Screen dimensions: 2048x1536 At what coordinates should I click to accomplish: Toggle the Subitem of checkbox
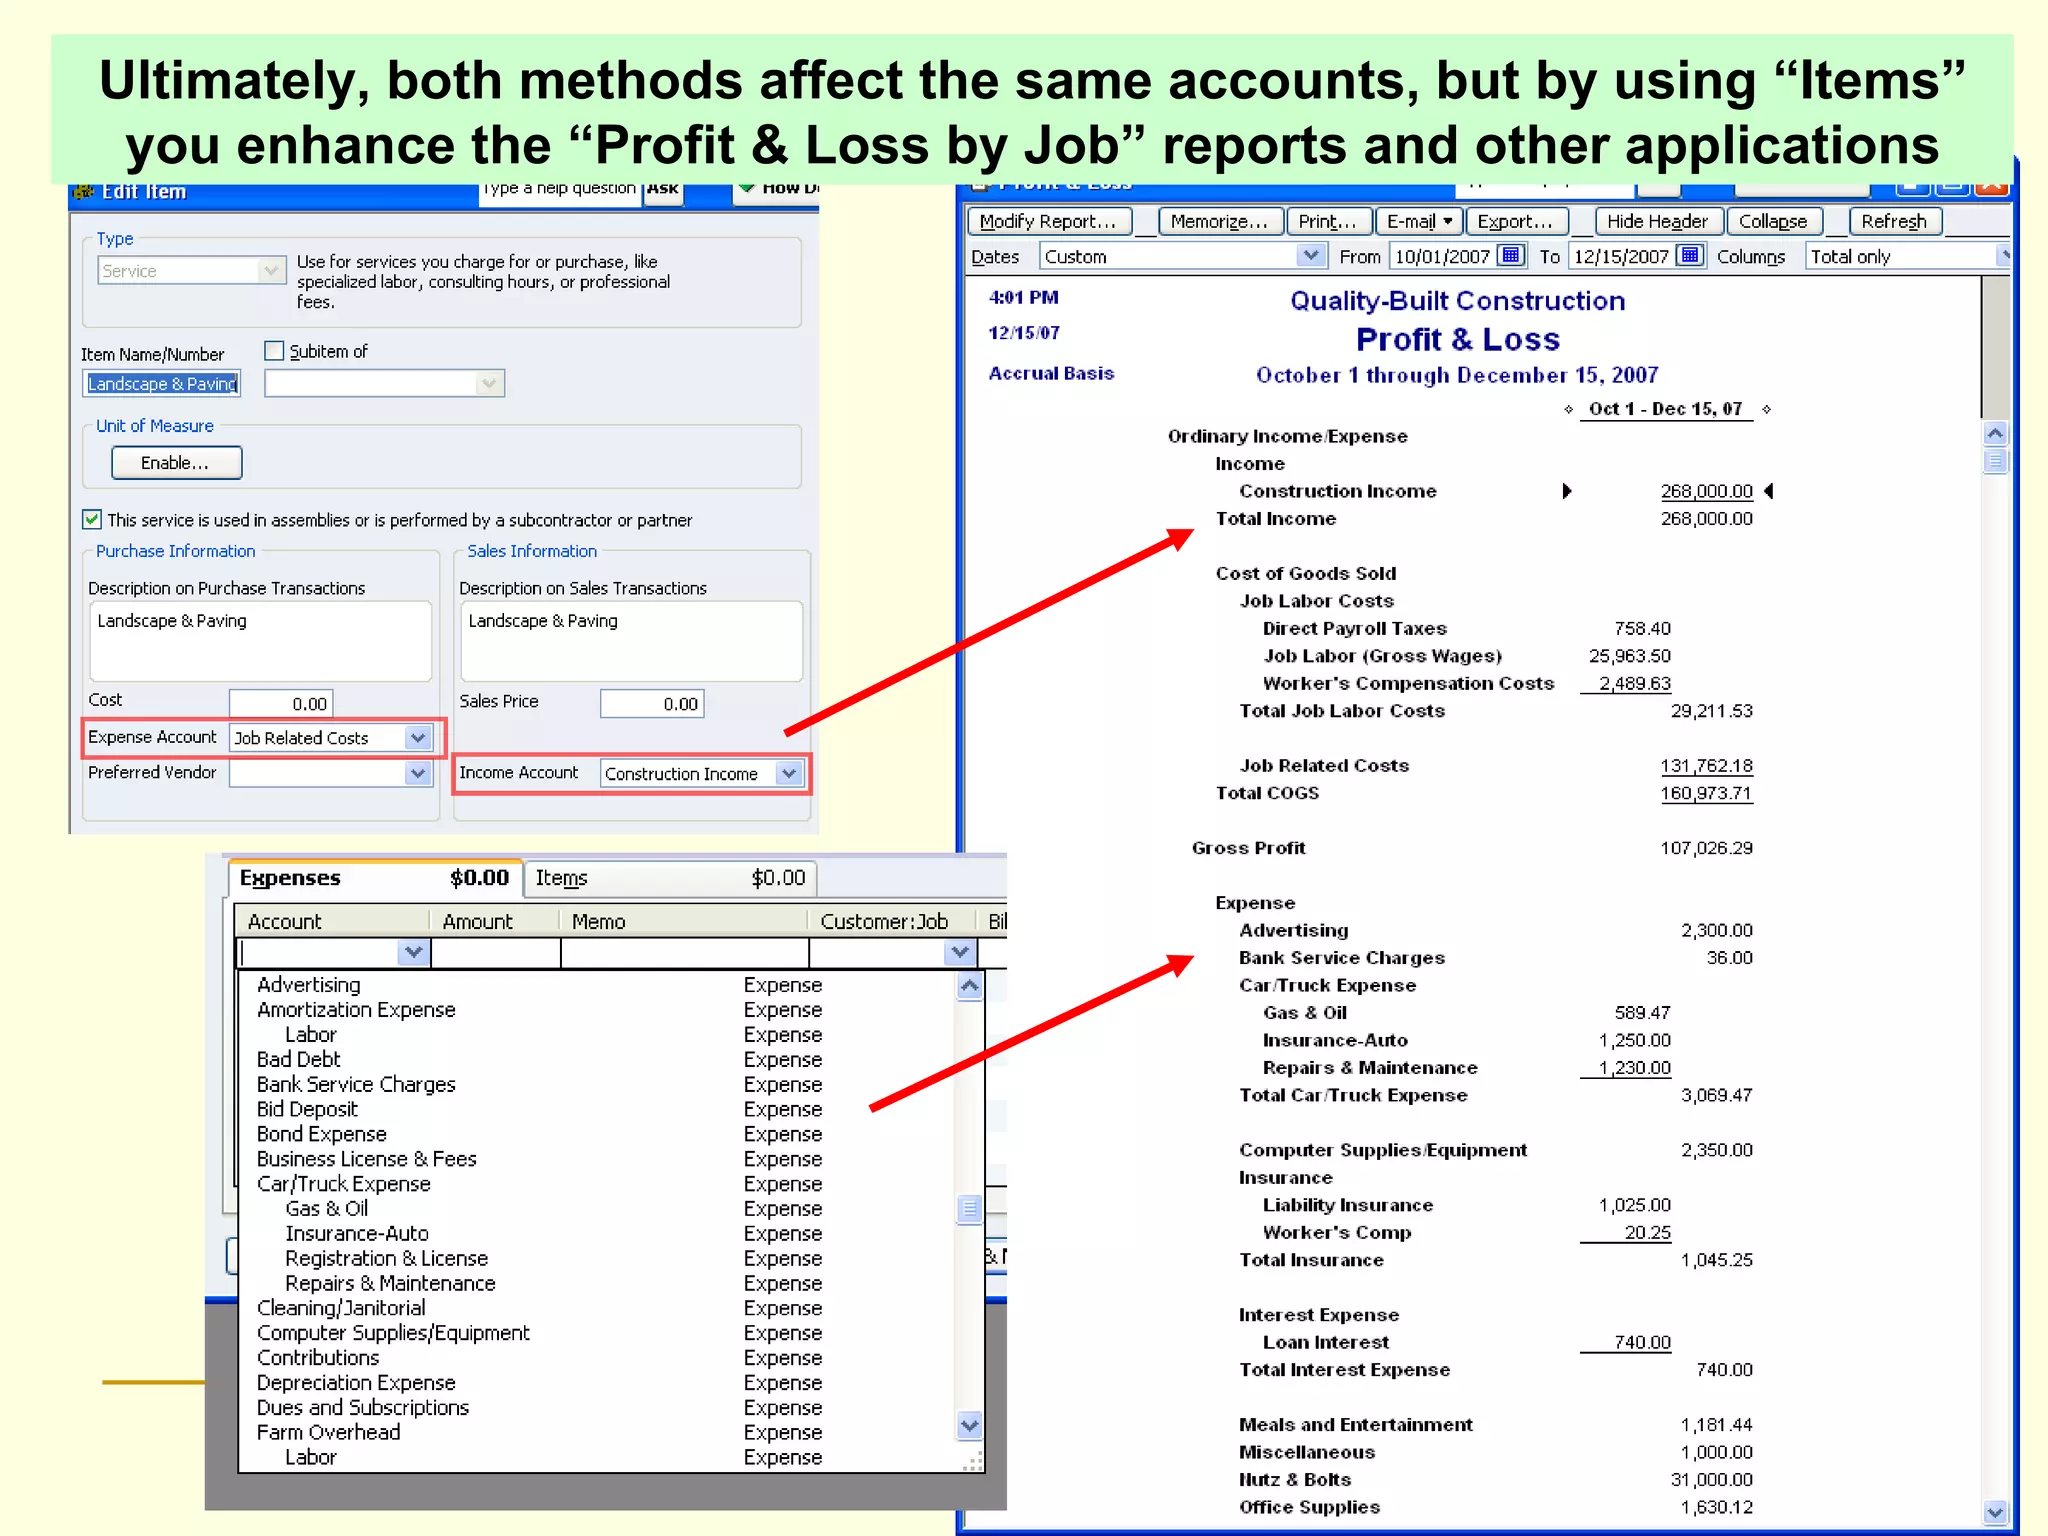(x=274, y=351)
